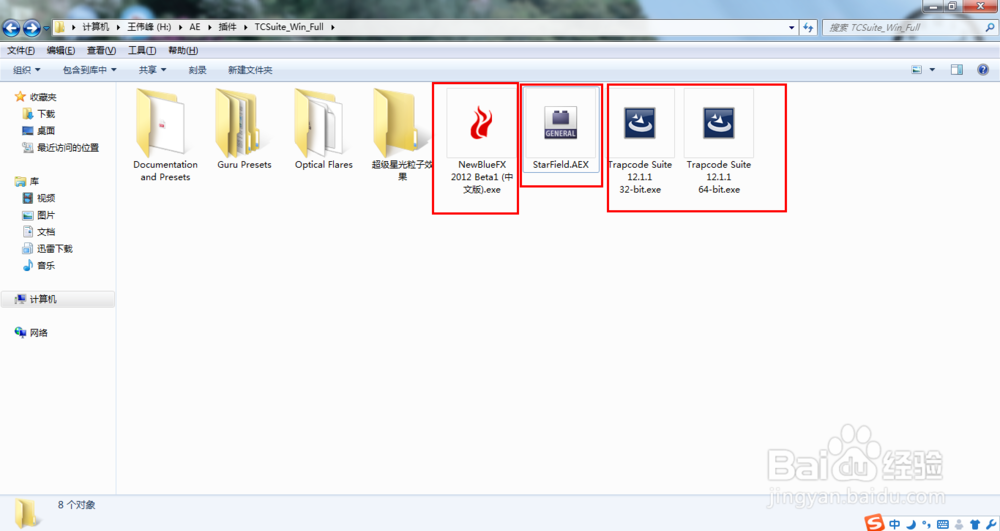Select 网络 in navigation pane
1000x531 pixels.
[x=31, y=332]
